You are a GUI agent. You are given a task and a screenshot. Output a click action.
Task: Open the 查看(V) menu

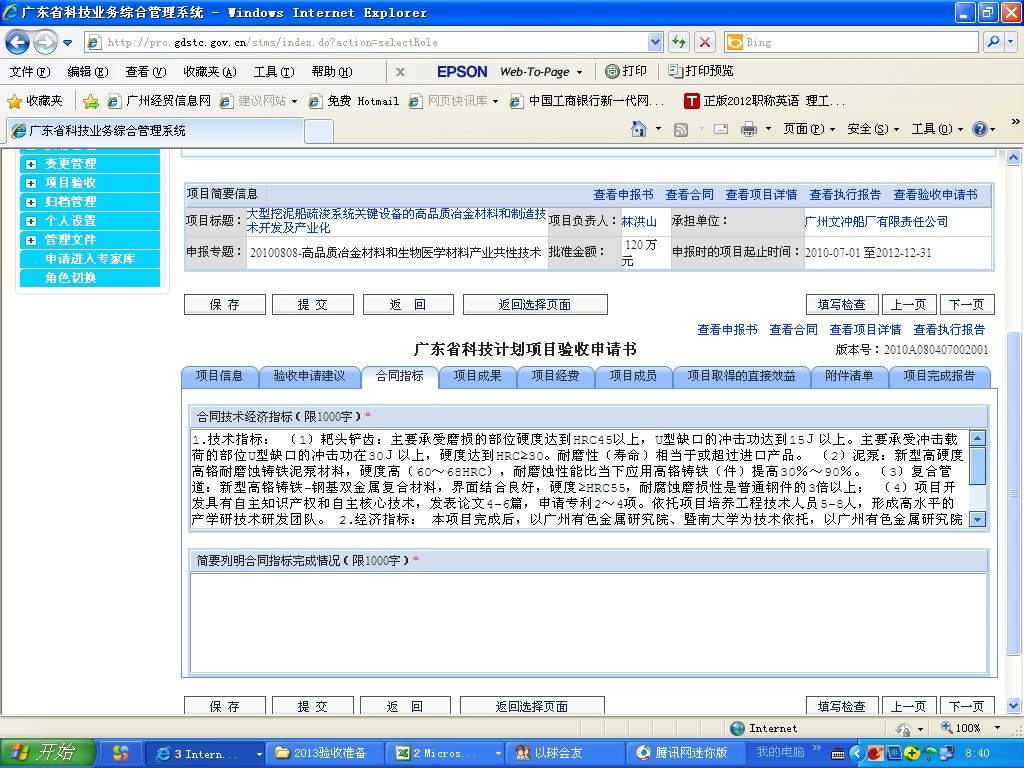[x=146, y=71]
